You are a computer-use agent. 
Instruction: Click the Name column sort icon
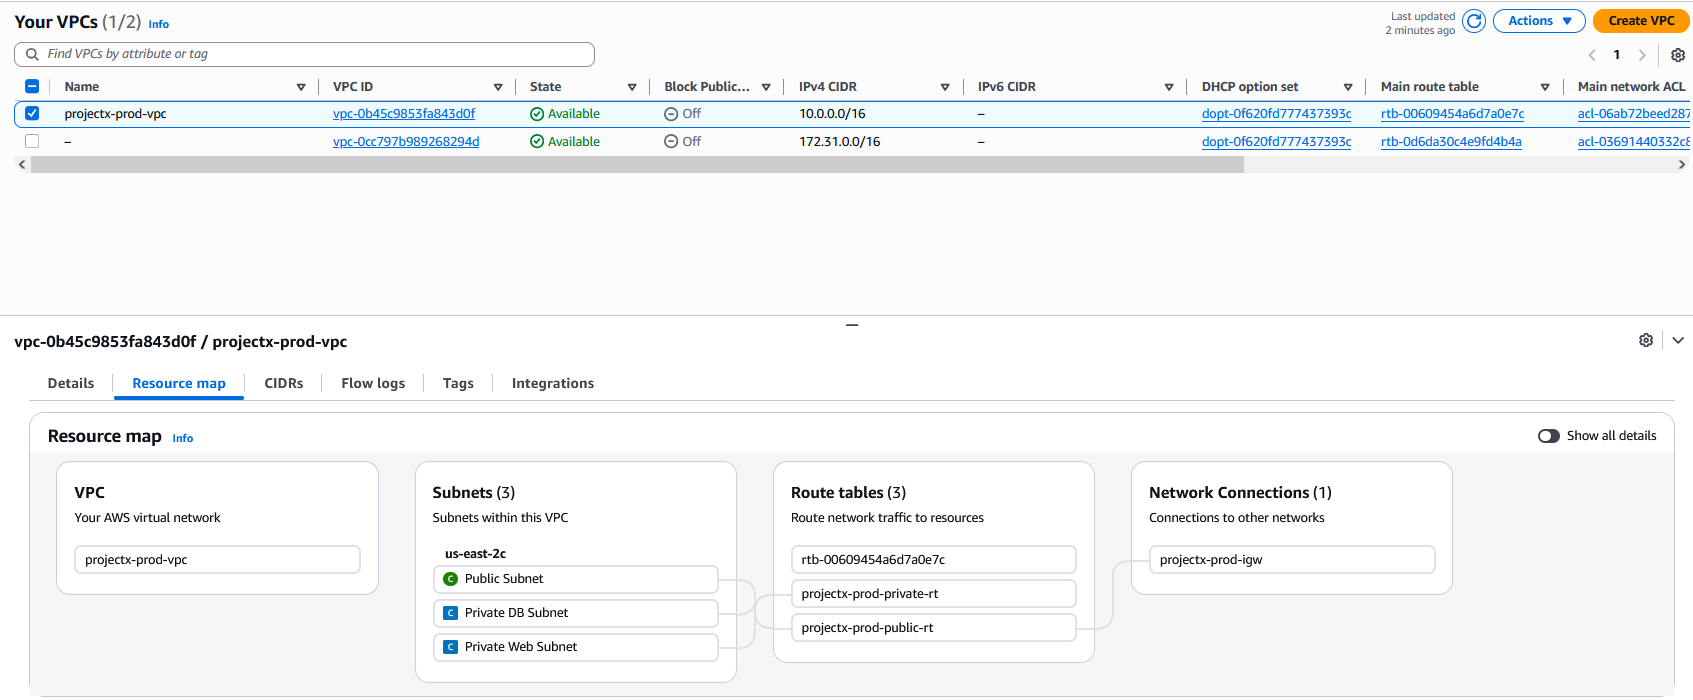301,87
